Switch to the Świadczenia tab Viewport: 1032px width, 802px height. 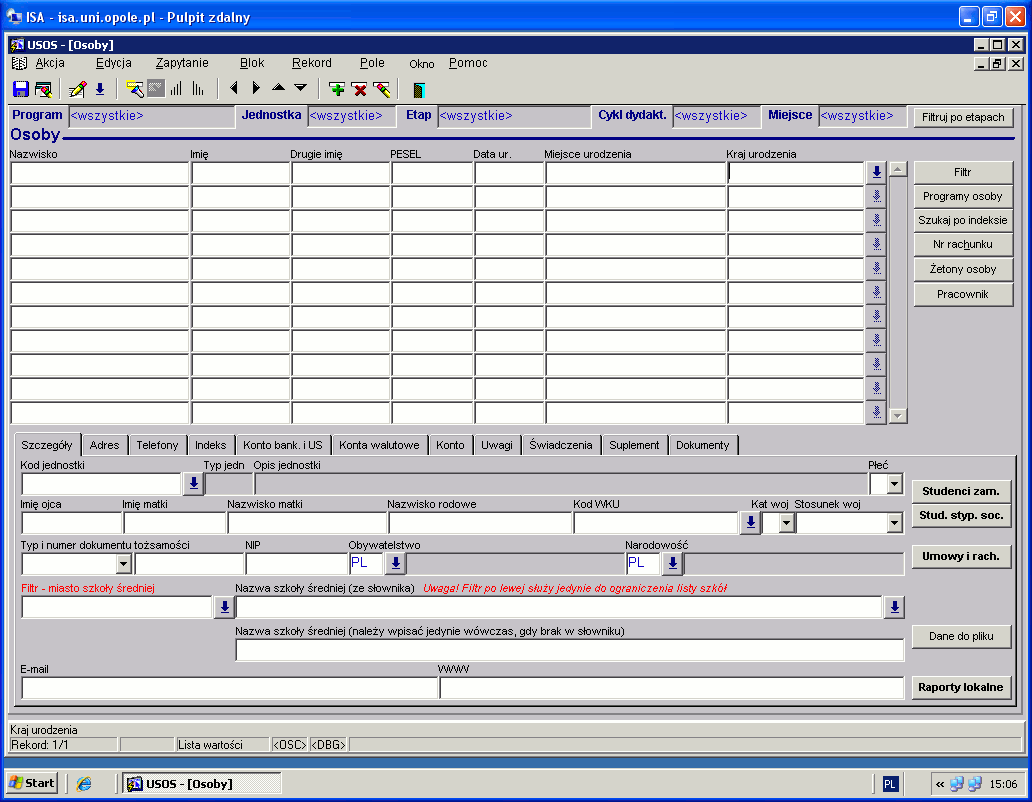coord(561,445)
